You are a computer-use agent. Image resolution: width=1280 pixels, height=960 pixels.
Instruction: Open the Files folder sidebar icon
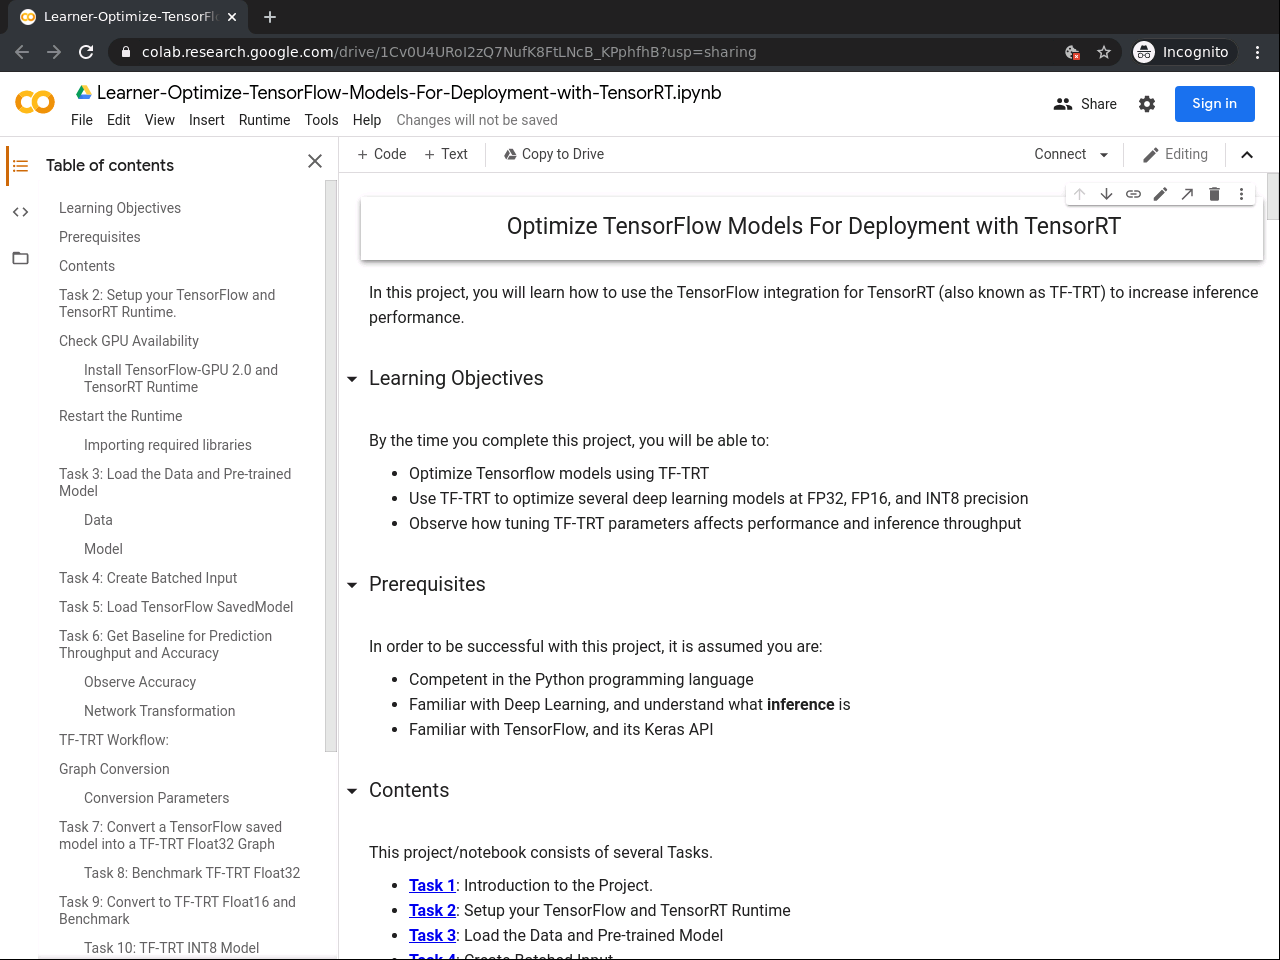pyautogui.click(x=20, y=258)
